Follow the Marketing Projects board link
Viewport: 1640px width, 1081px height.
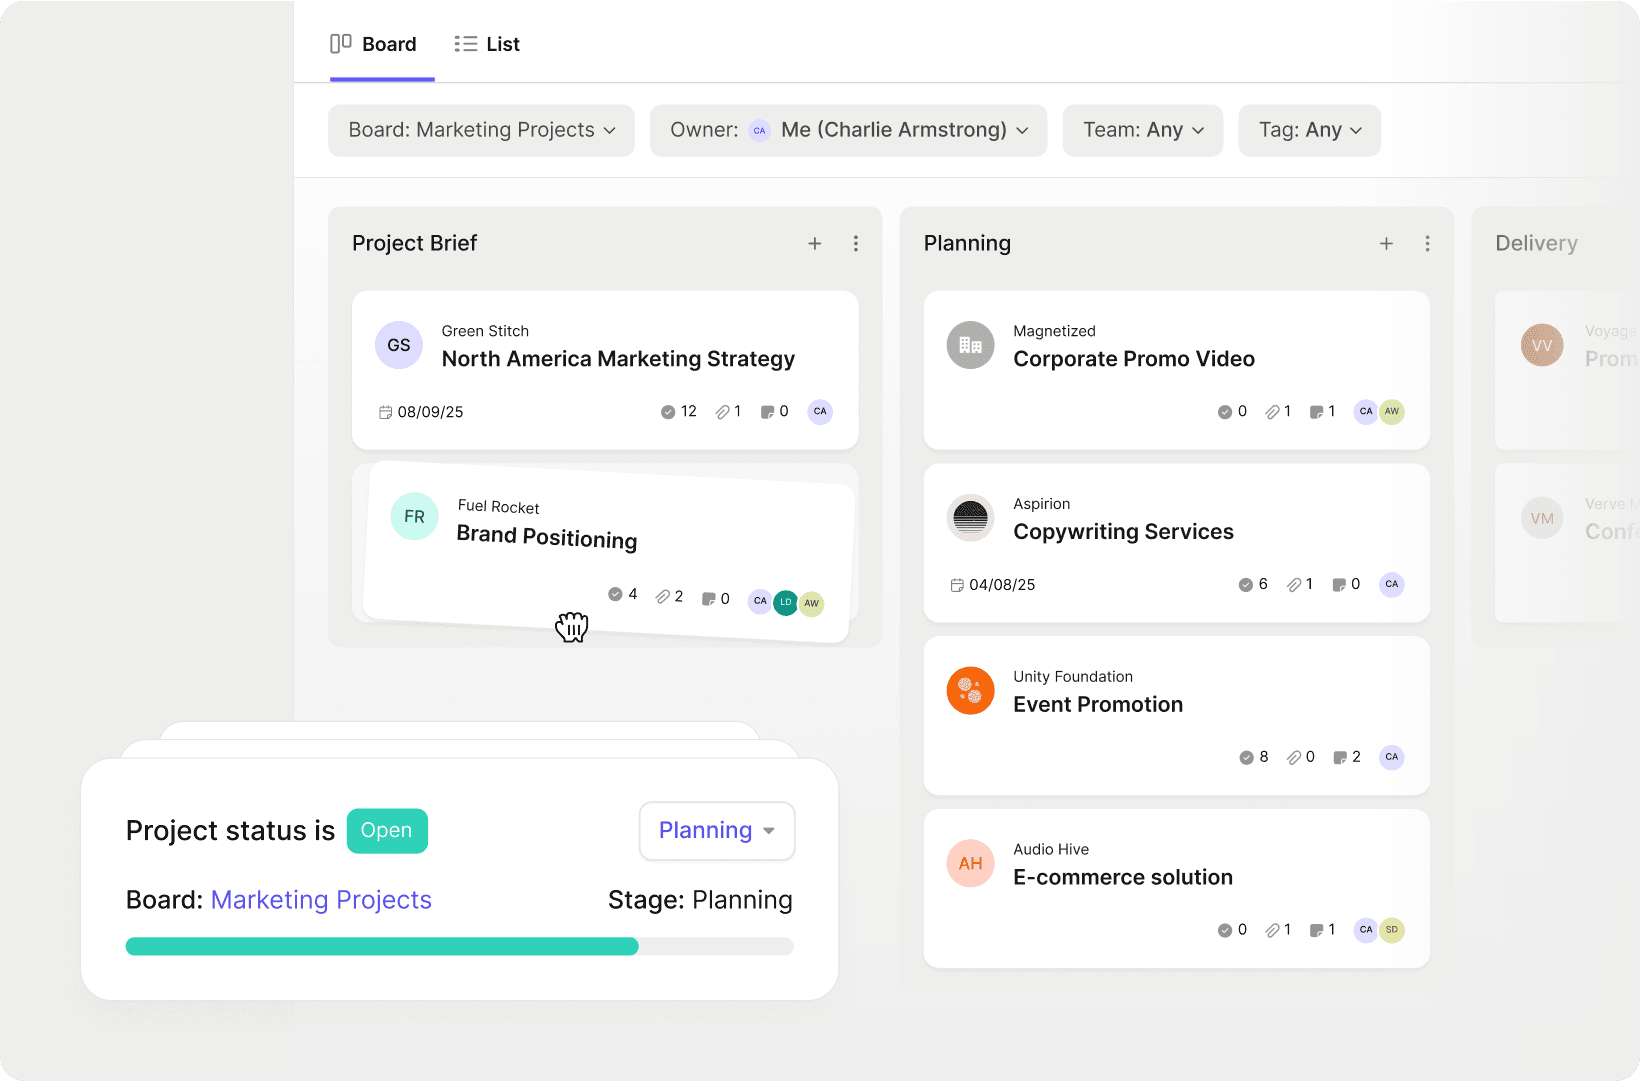tap(321, 900)
